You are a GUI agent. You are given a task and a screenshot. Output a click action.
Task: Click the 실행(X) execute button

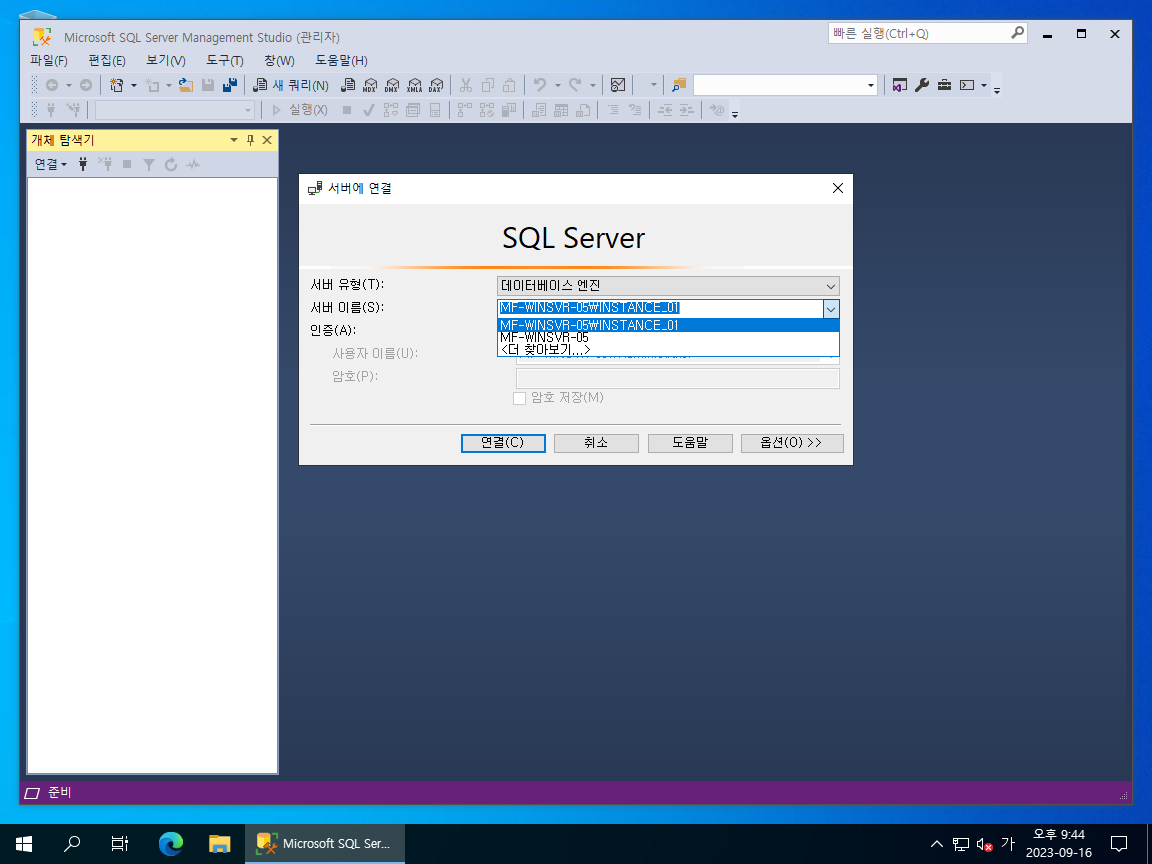point(300,110)
